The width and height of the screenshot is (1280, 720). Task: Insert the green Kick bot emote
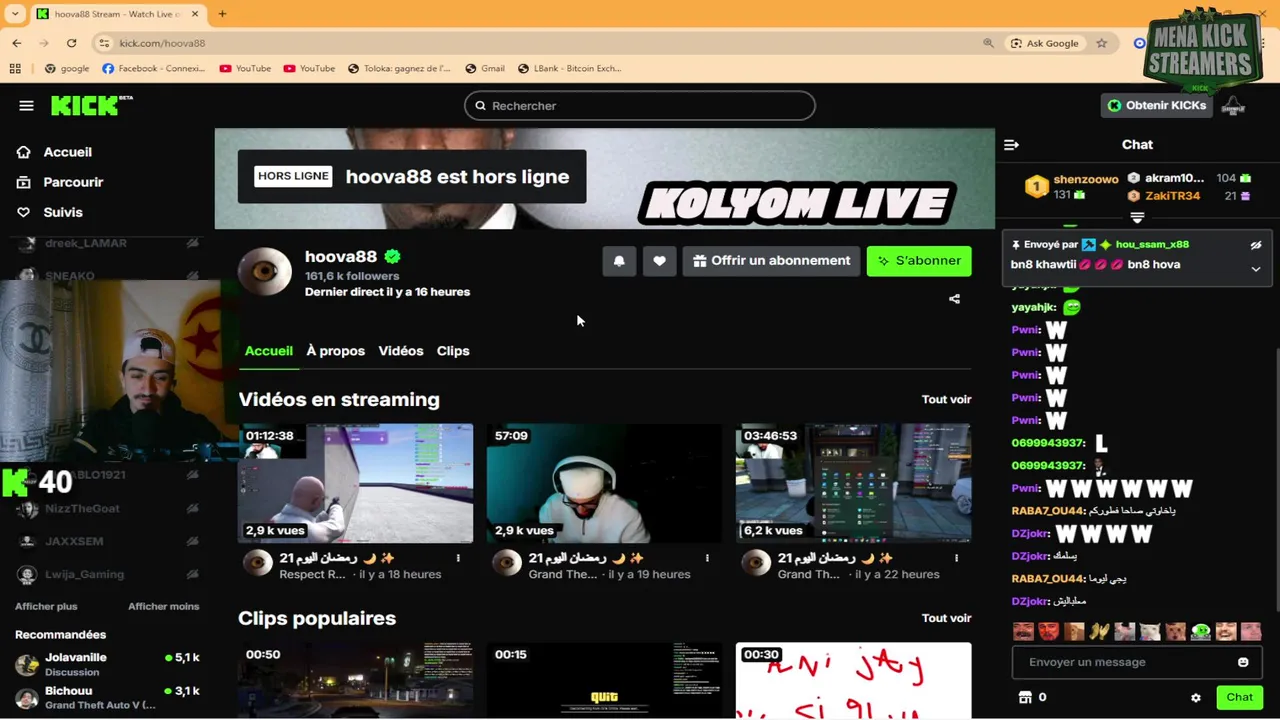point(1200,631)
